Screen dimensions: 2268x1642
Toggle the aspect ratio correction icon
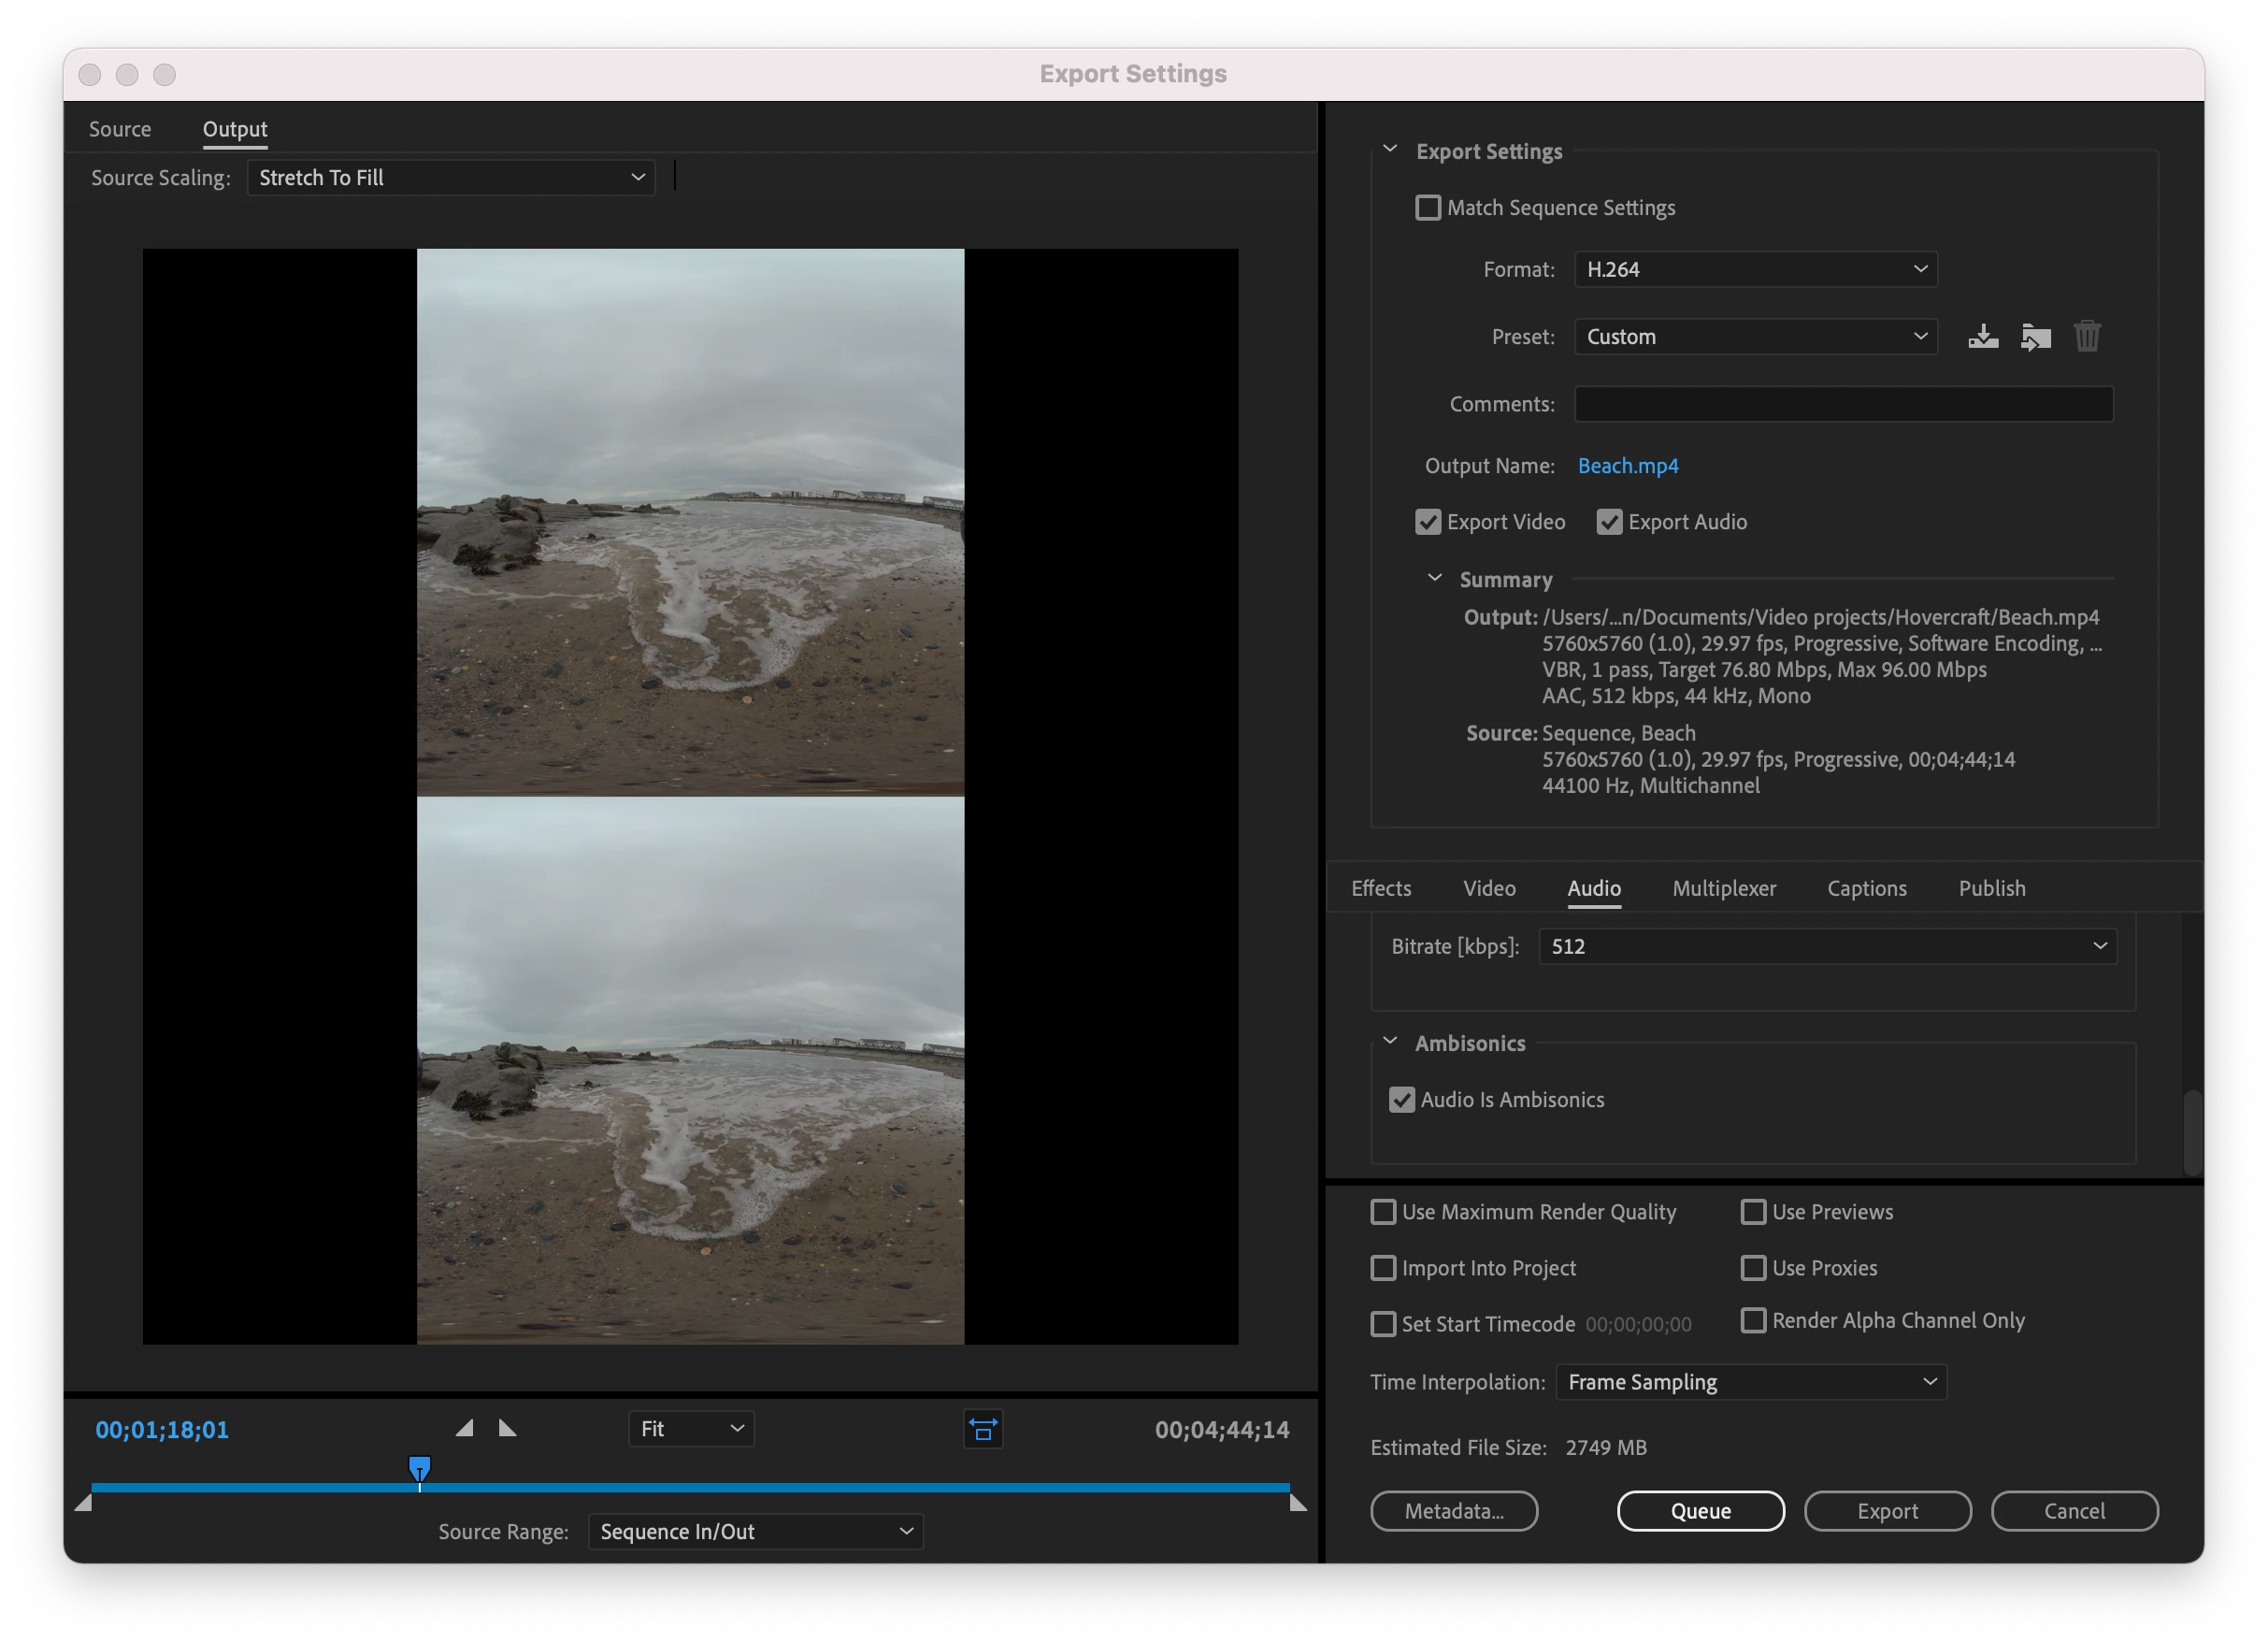pyautogui.click(x=983, y=1429)
